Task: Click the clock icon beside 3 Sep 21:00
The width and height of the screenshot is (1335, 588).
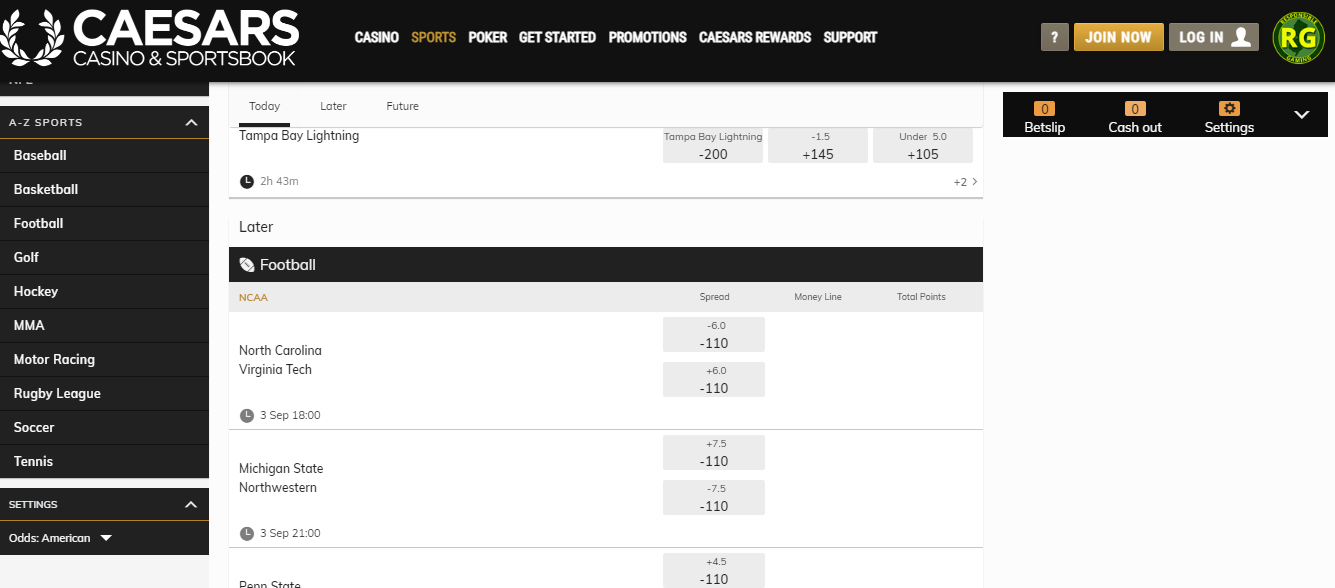Action: tap(247, 533)
